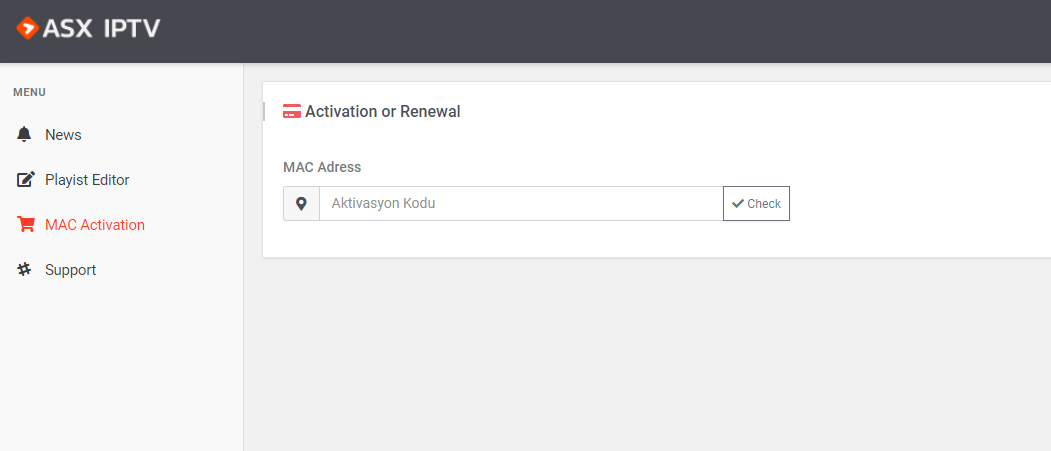The image size is (1051, 451).
Task: Click the ASX IPTV title text
Action: [101, 28]
